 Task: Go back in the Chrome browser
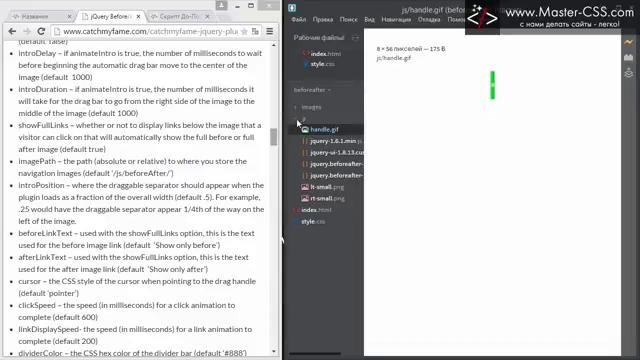click(x=12, y=31)
